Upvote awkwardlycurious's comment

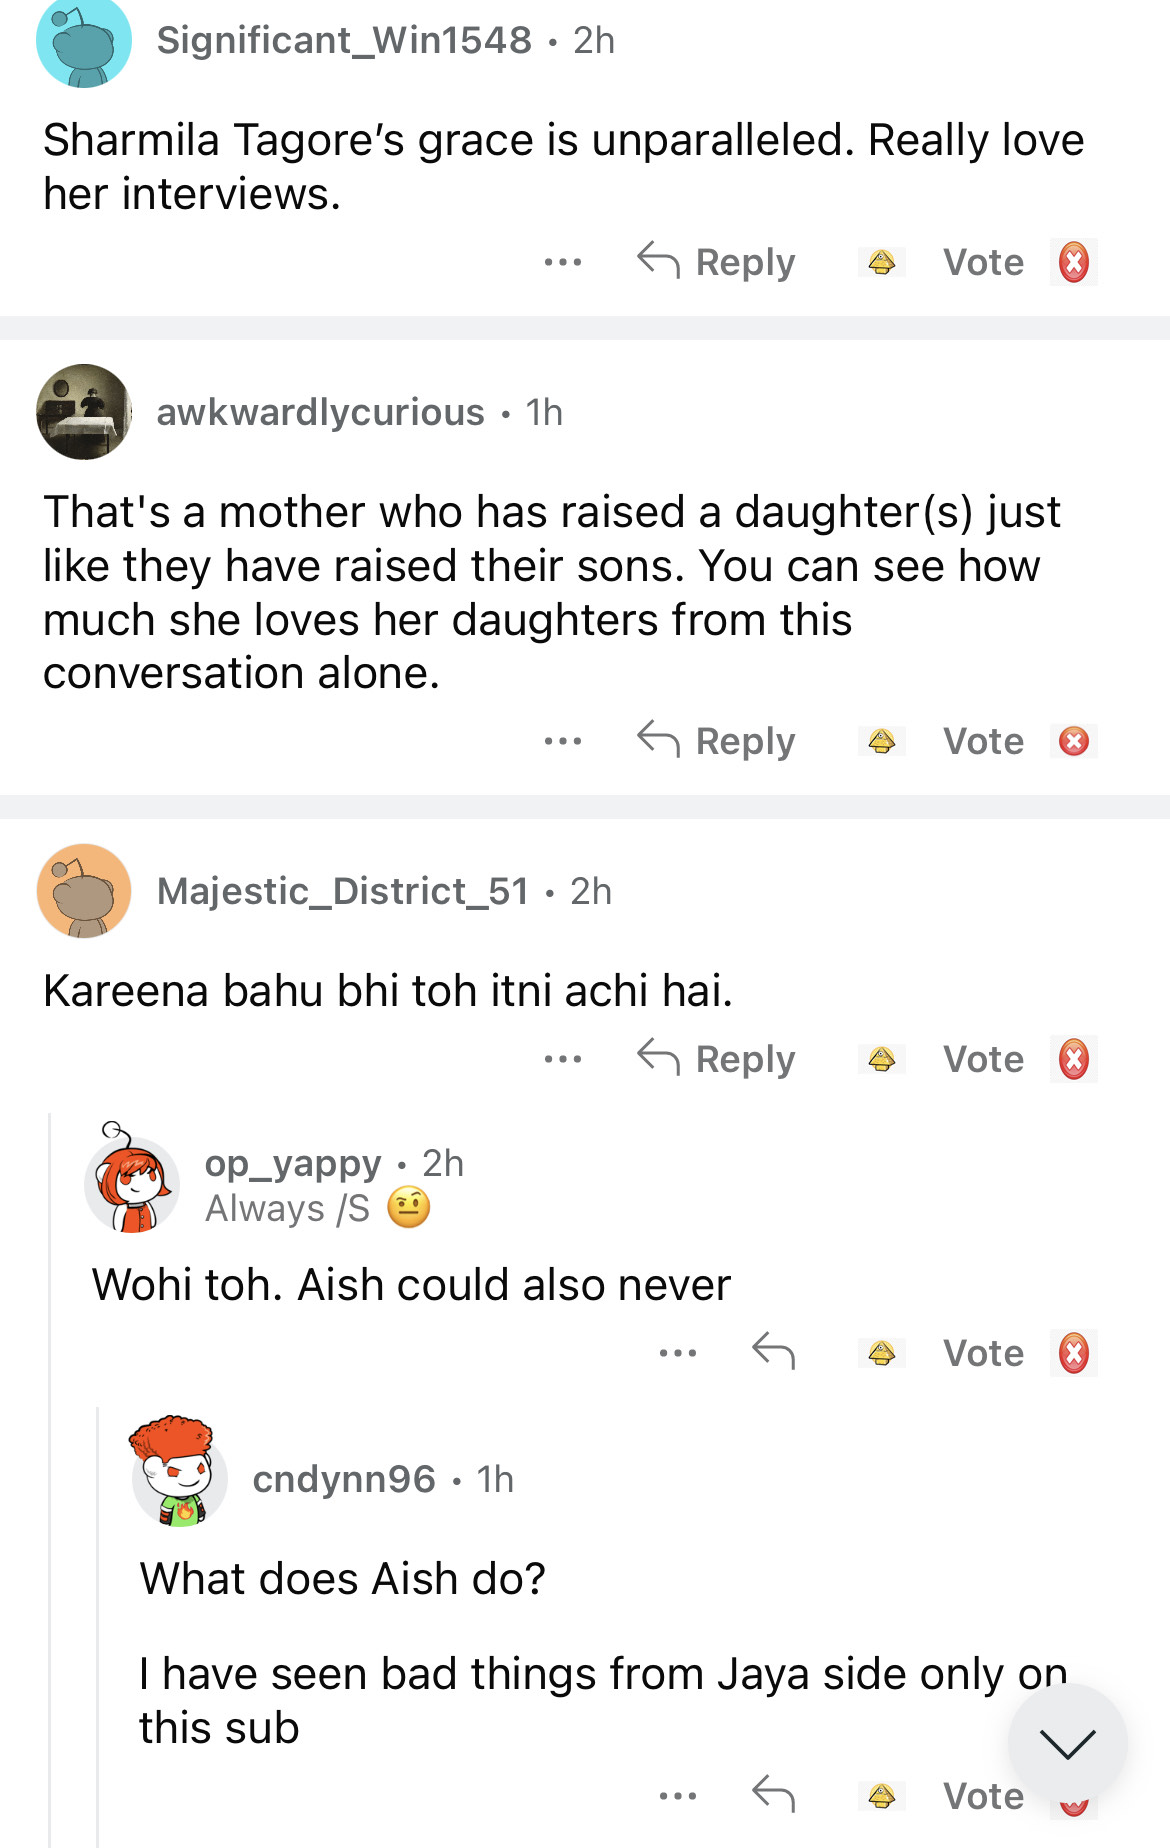[x=881, y=742]
